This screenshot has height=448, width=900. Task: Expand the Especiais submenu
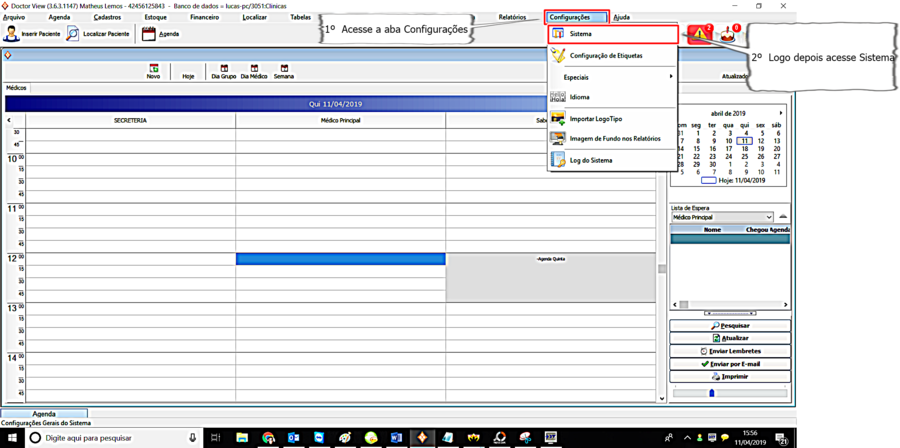[612, 77]
